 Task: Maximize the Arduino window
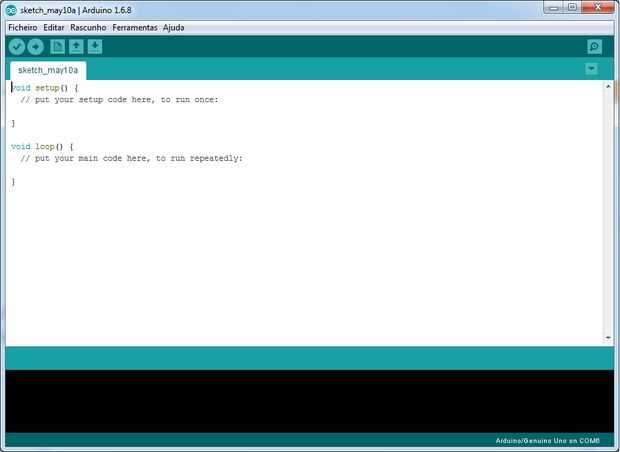coord(572,8)
